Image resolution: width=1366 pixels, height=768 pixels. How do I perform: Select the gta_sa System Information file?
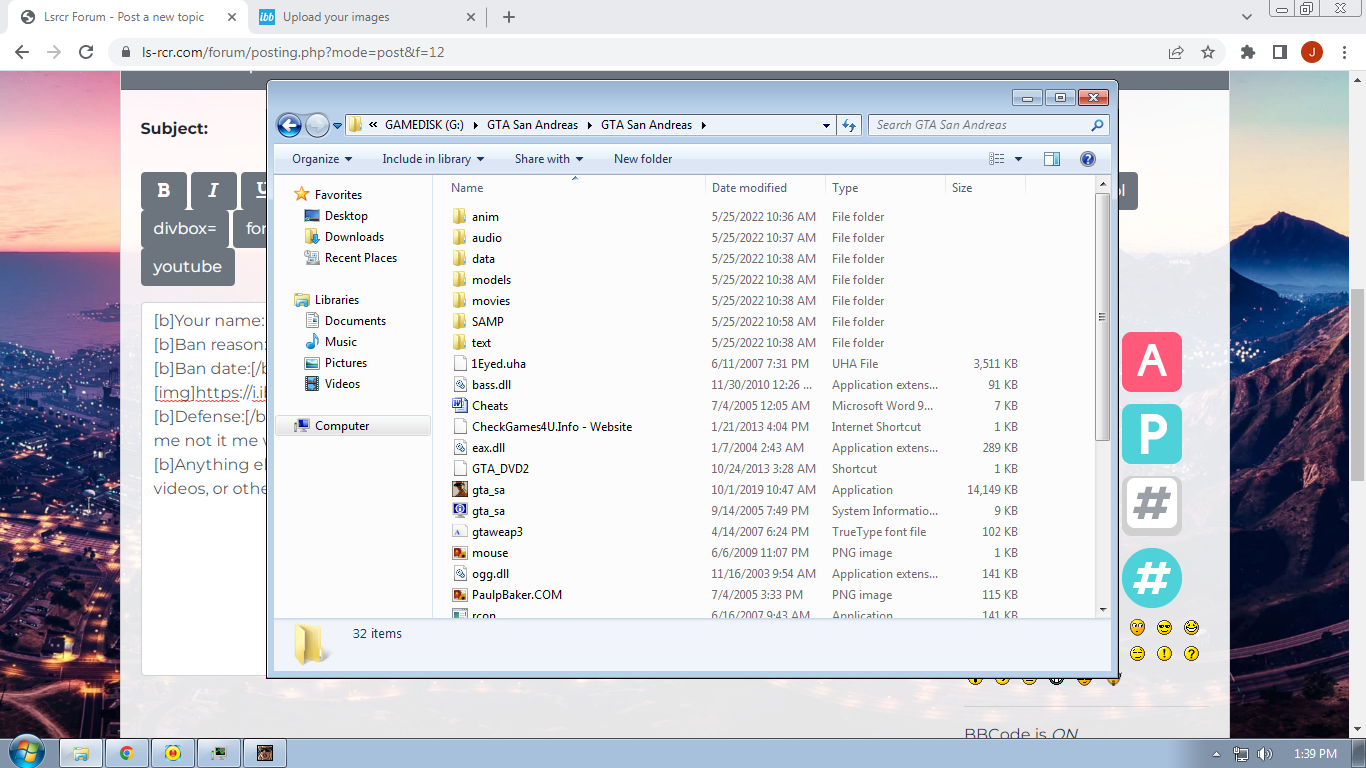pos(488,511)
